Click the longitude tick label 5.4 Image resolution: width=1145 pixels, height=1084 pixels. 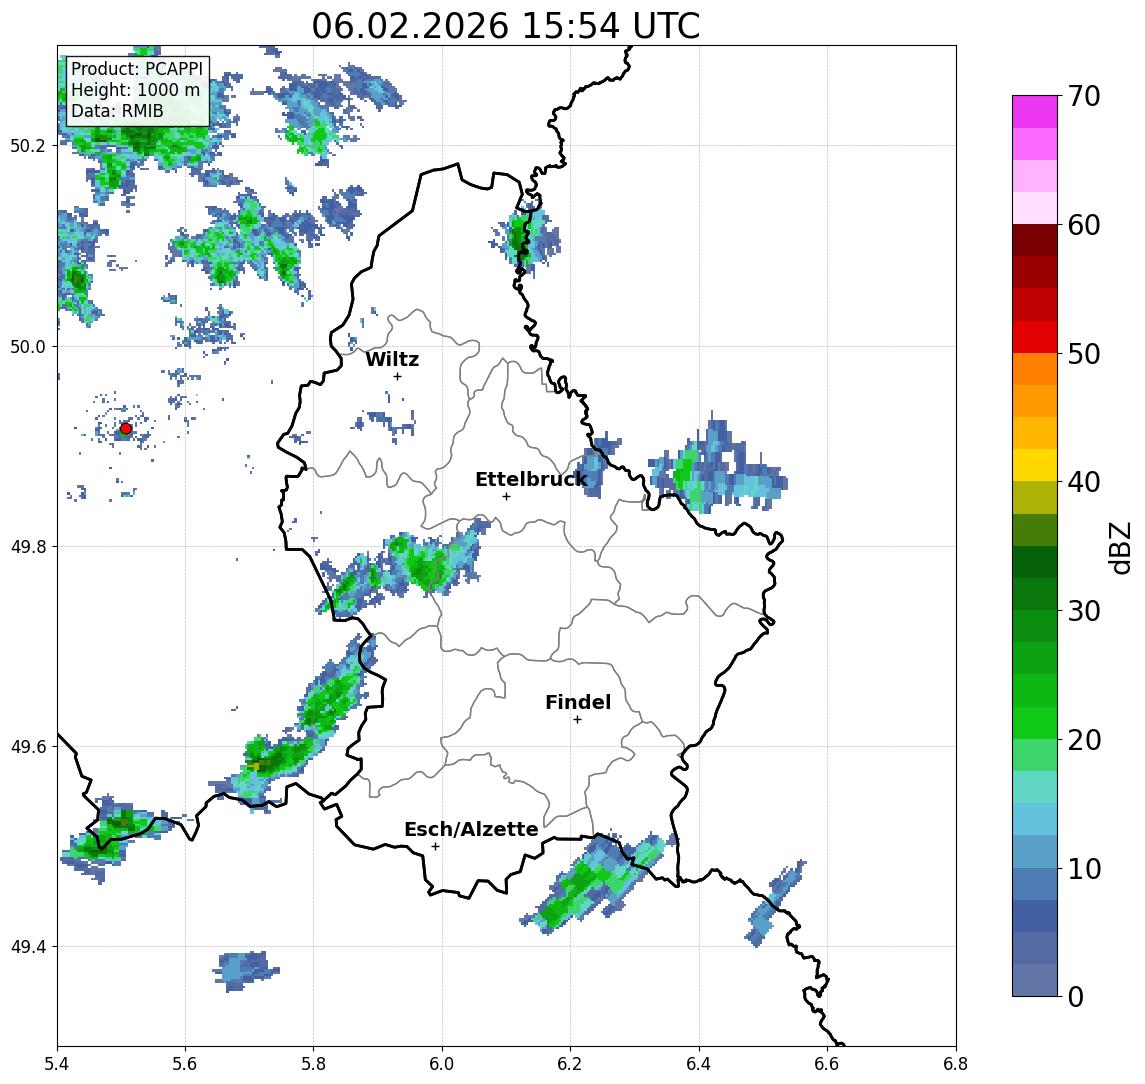click(57, 1064)
